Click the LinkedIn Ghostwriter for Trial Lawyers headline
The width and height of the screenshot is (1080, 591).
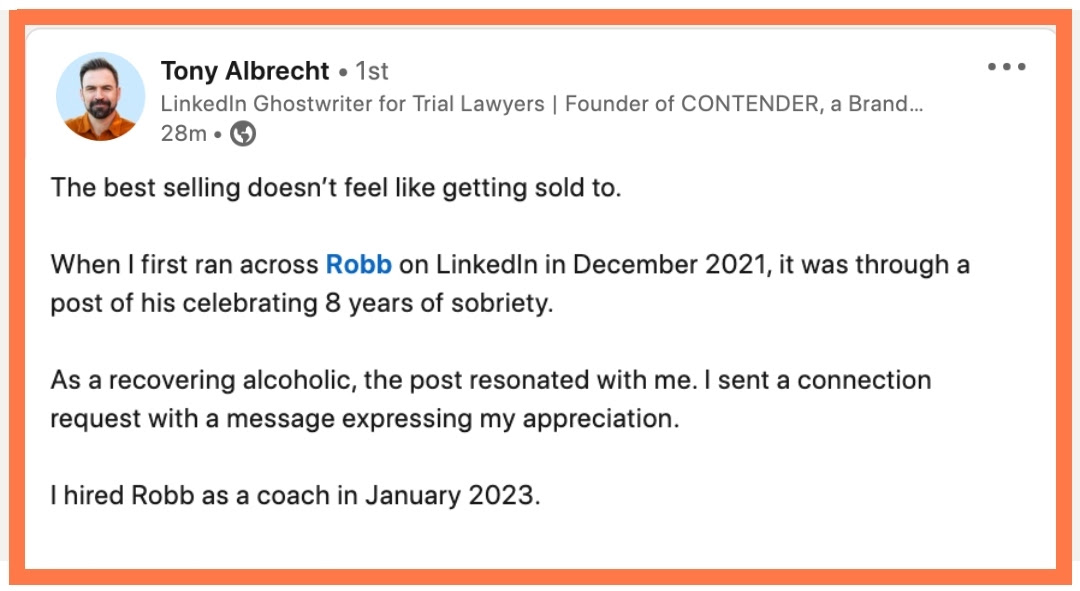coord(353,104)
